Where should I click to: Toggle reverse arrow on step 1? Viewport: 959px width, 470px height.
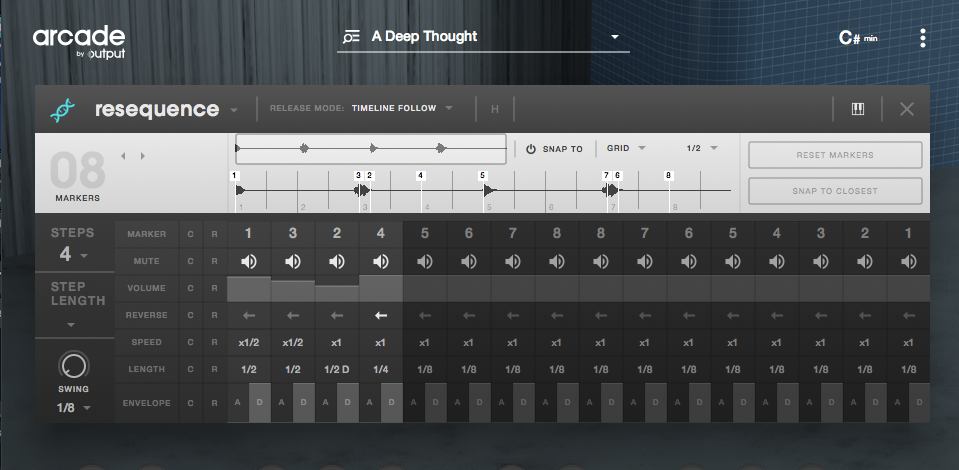[248, 315]
